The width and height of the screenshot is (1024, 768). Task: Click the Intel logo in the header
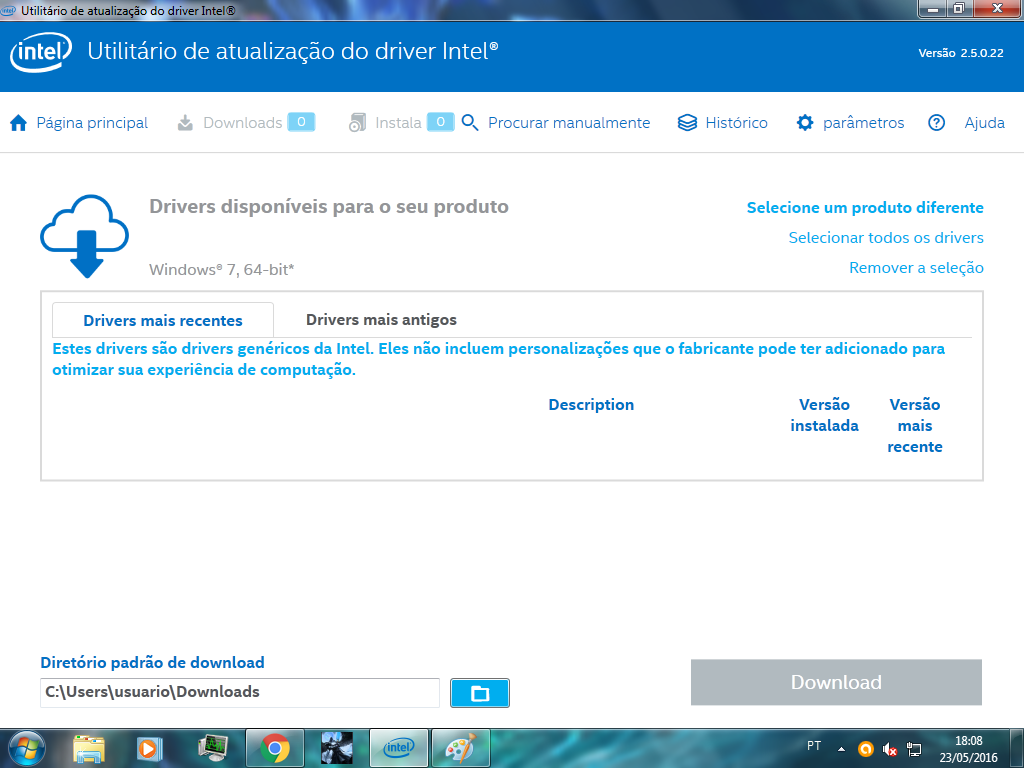click(41, 52)
